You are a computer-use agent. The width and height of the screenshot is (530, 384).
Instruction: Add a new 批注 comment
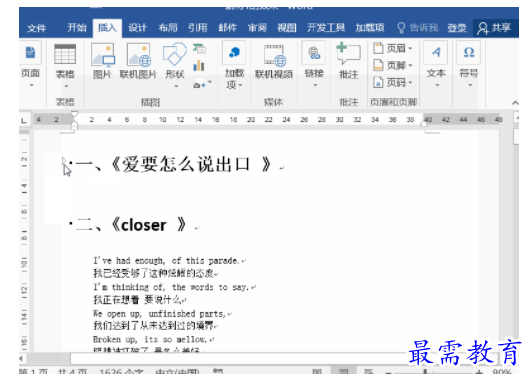(x=348, y=61)
